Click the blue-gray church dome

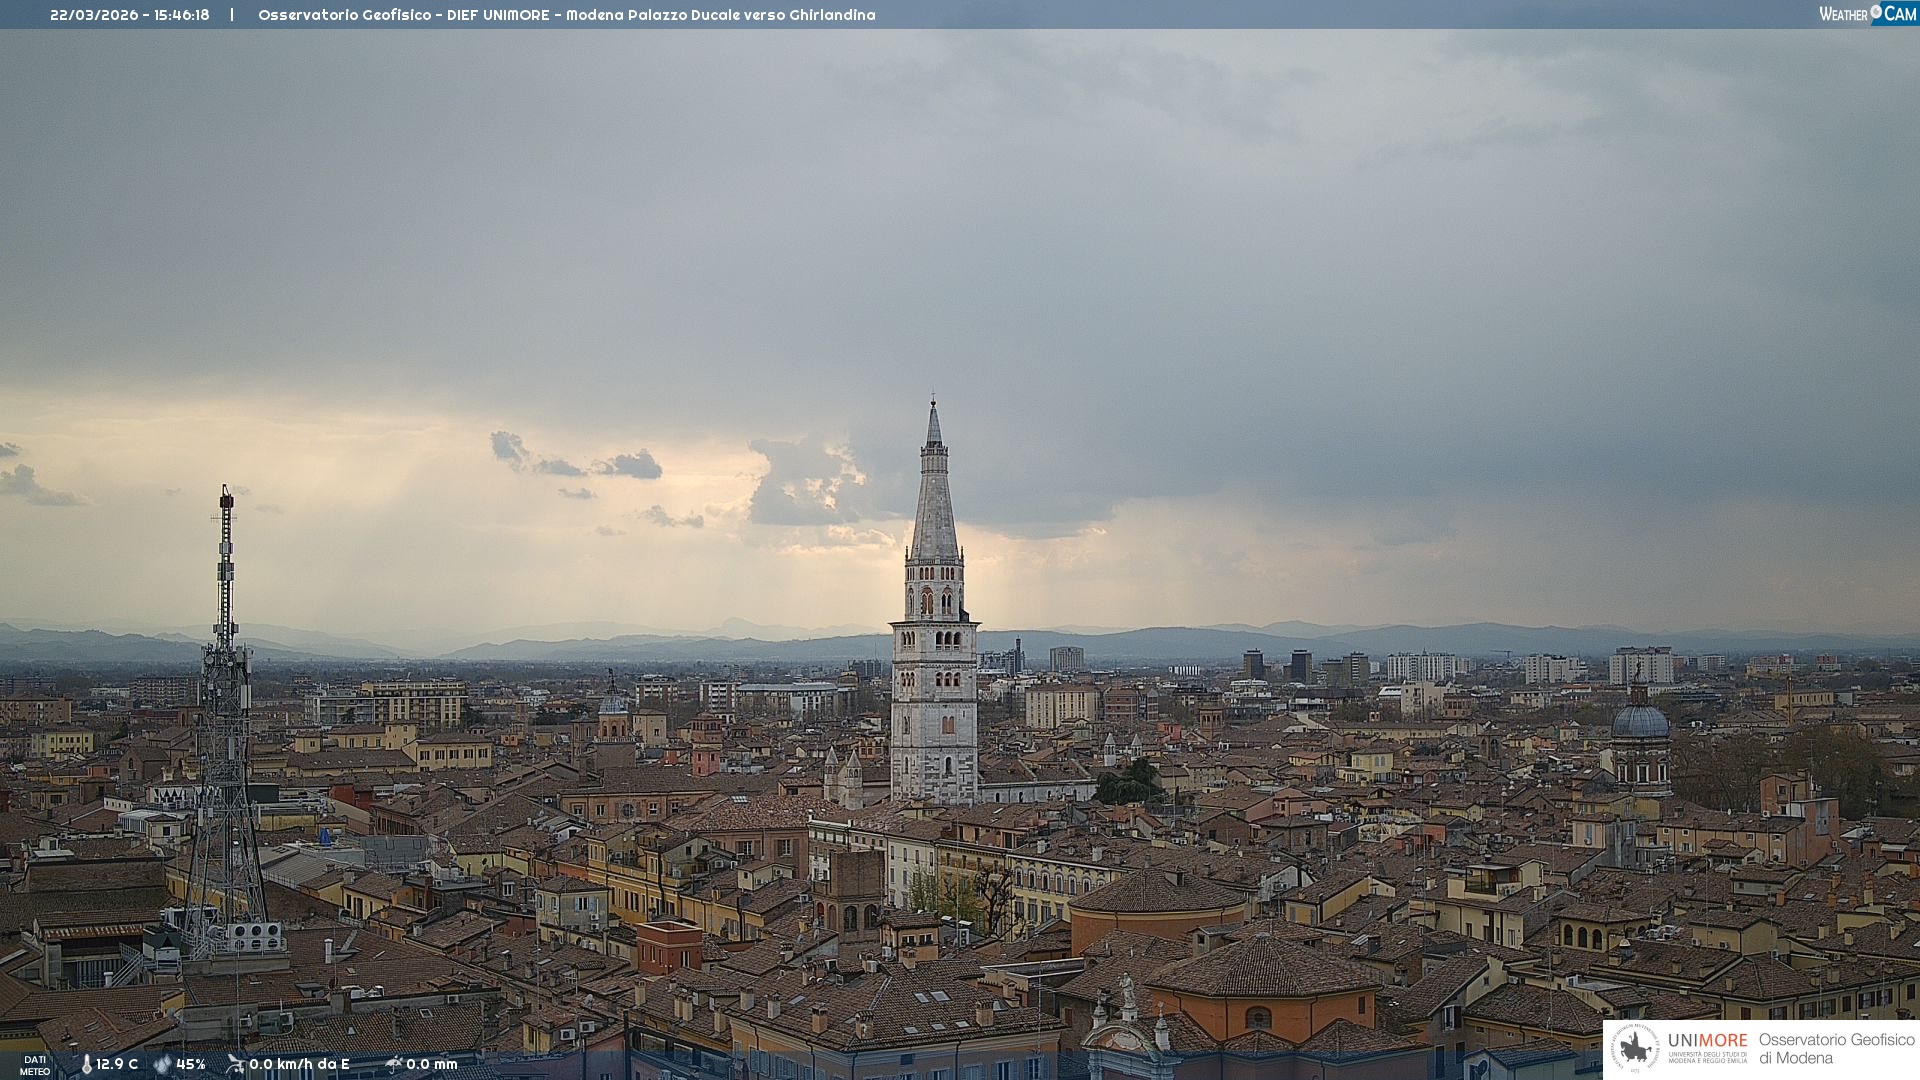(1640, 720)
